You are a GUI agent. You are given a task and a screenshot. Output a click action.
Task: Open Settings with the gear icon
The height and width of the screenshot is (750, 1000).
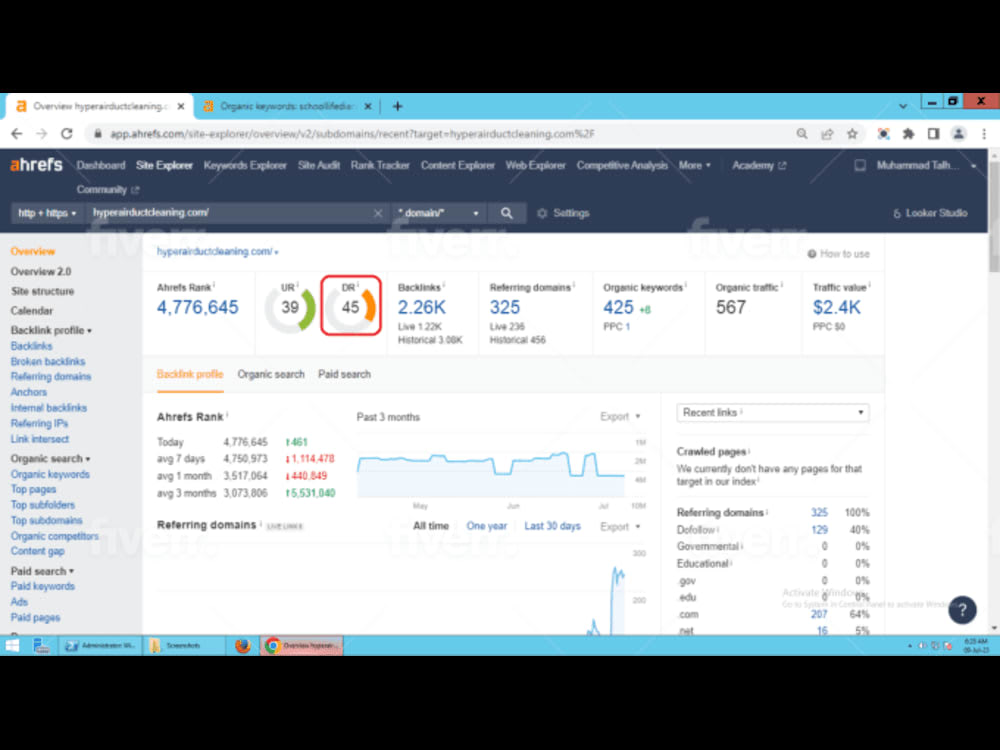pos(562,213)
